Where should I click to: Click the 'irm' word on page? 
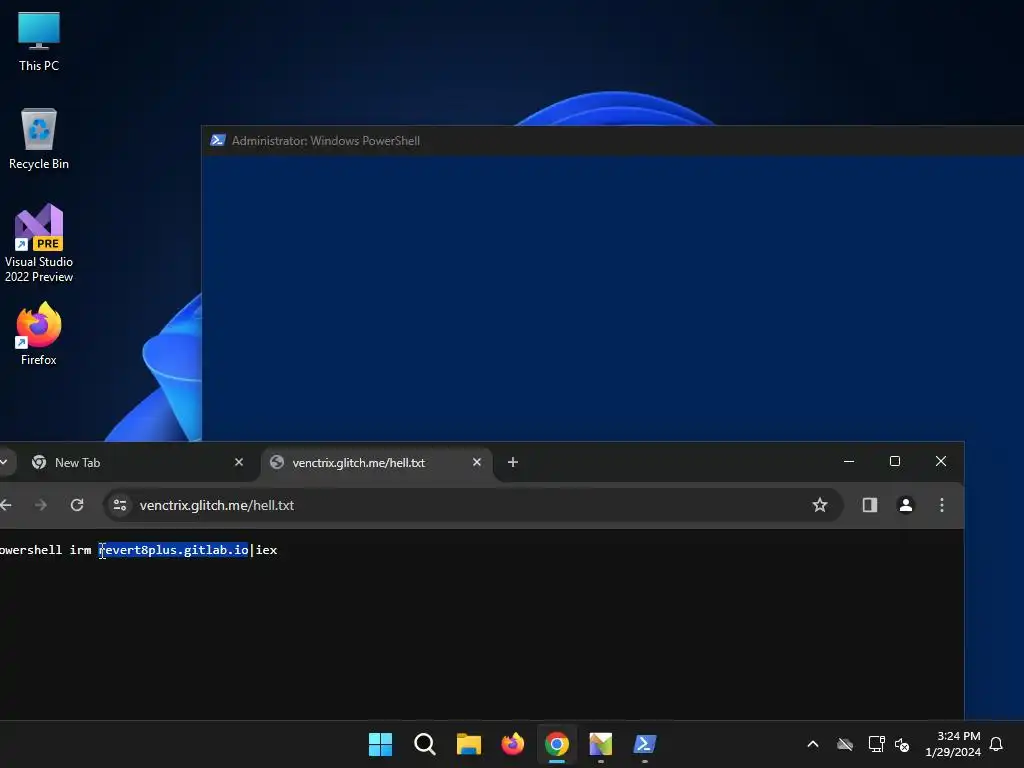coord(80,550)
